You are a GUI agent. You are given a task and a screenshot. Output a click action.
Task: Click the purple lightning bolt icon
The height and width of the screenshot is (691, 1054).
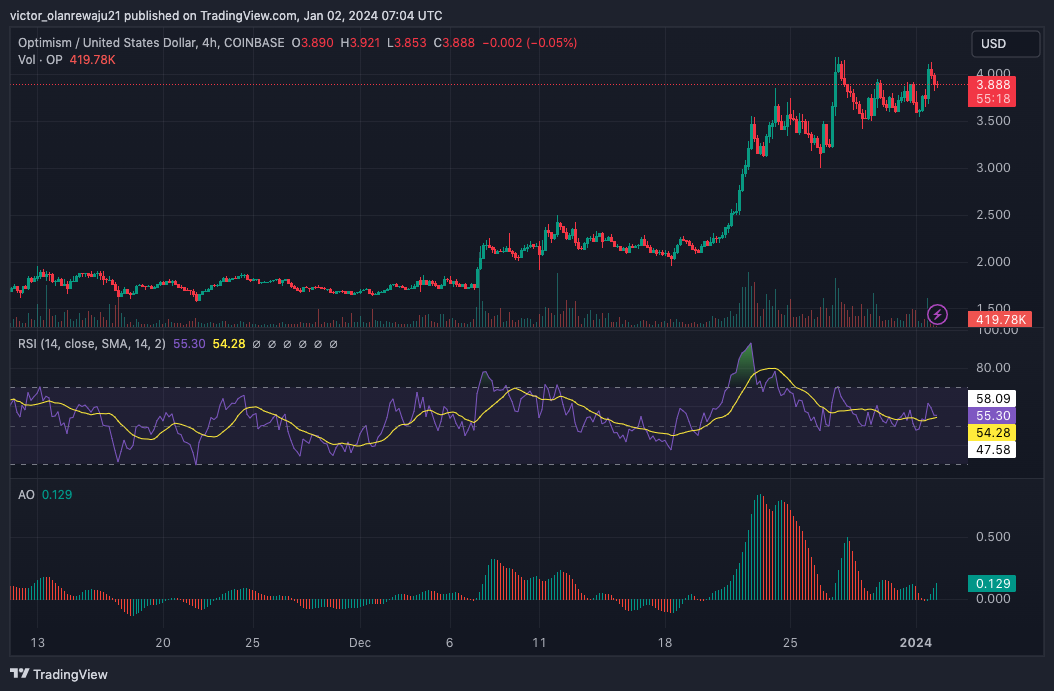(x=937, y=314)
